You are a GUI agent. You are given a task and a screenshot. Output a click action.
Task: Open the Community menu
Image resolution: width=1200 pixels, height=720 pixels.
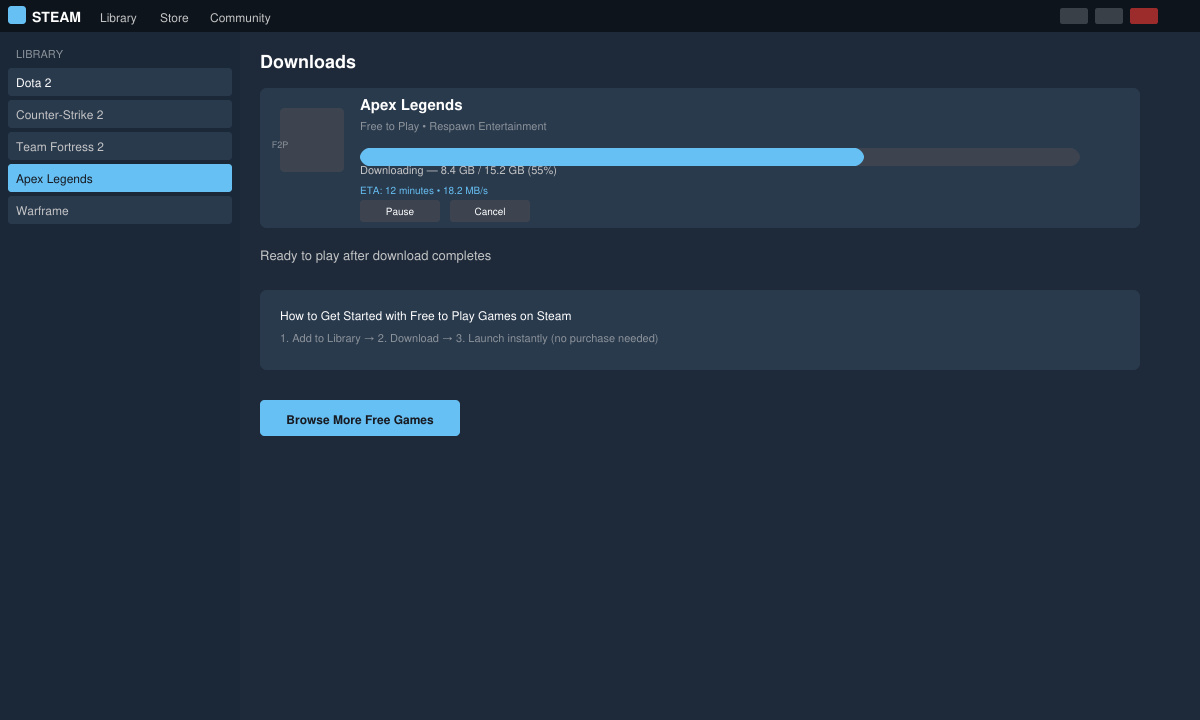click(x=240, y=18)
